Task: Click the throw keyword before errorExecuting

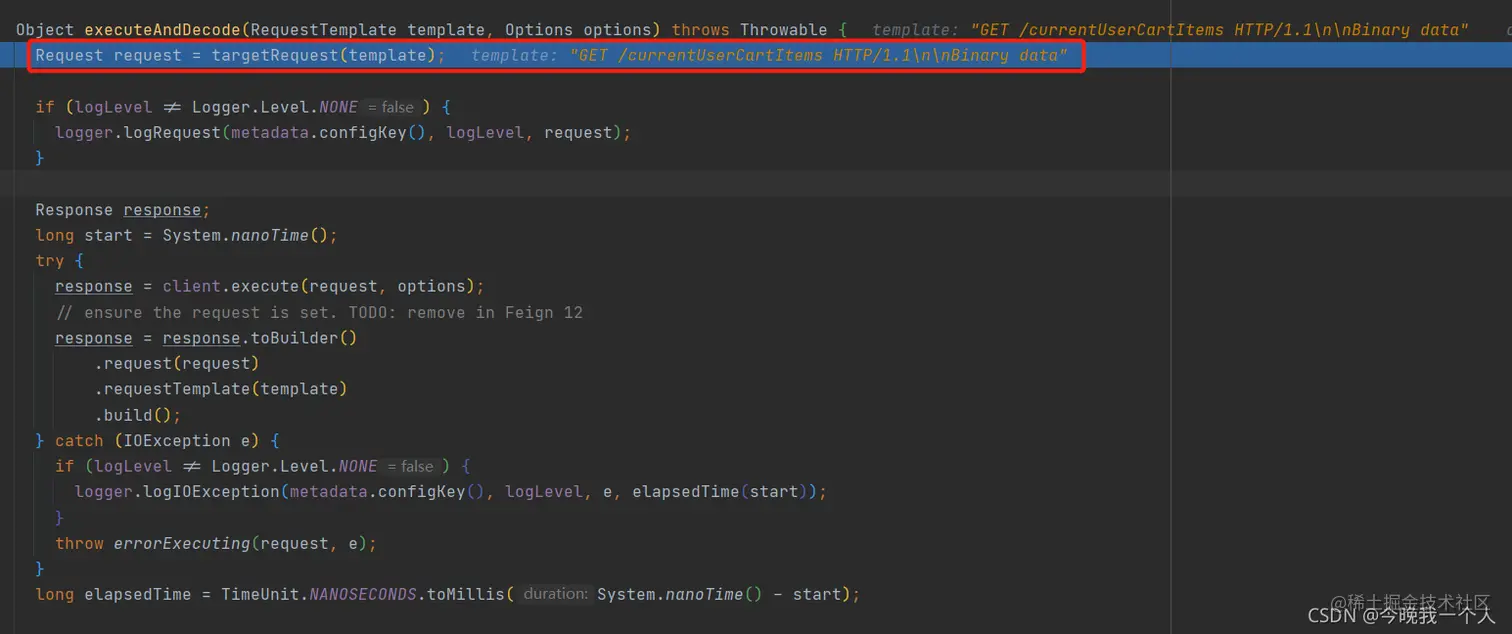Action: click(79, 544)
